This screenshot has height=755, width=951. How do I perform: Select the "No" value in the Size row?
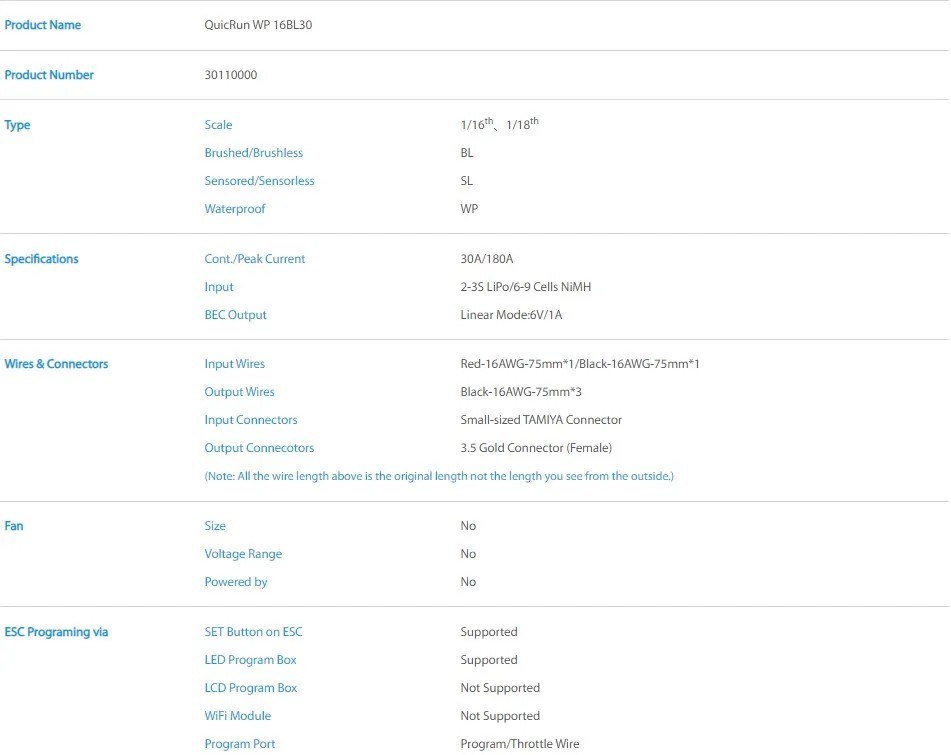(468, 526)
